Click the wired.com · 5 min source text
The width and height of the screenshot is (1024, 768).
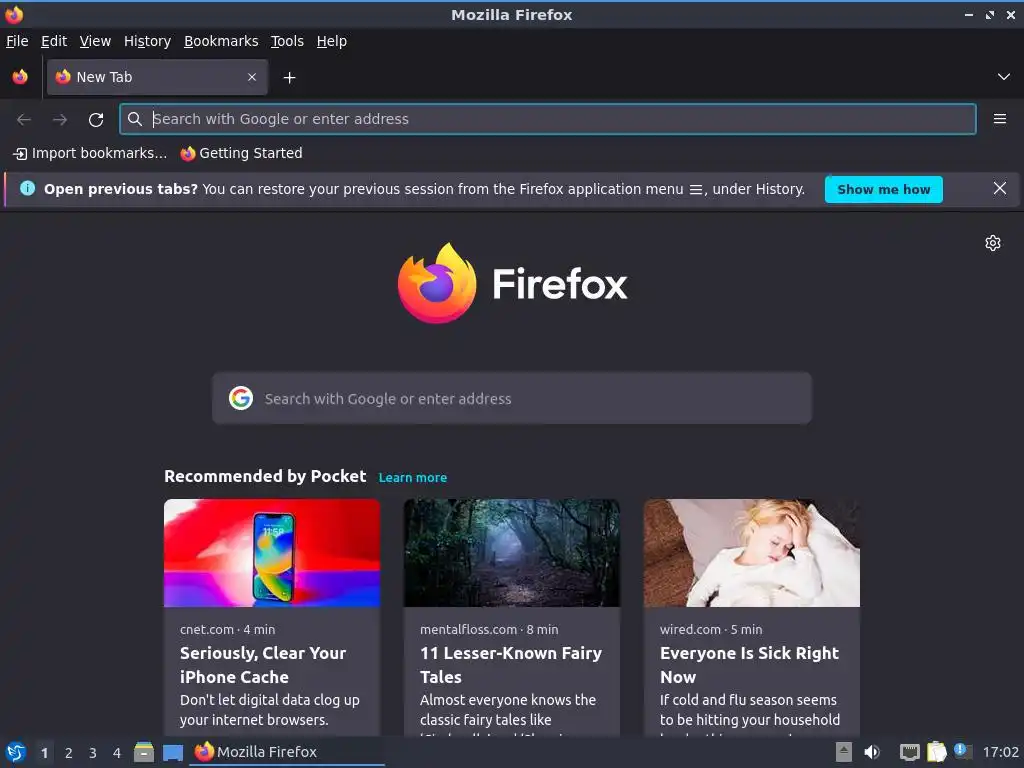(711, 630)
